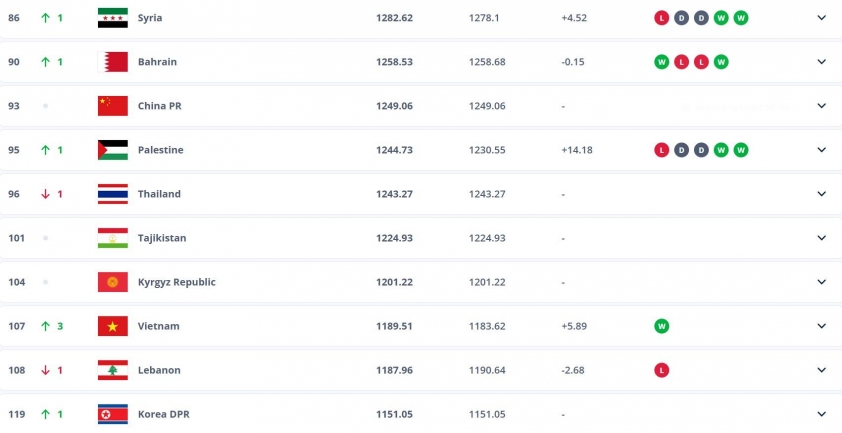
Task: Click the Thailand flag icon
Action: point(112,194)
